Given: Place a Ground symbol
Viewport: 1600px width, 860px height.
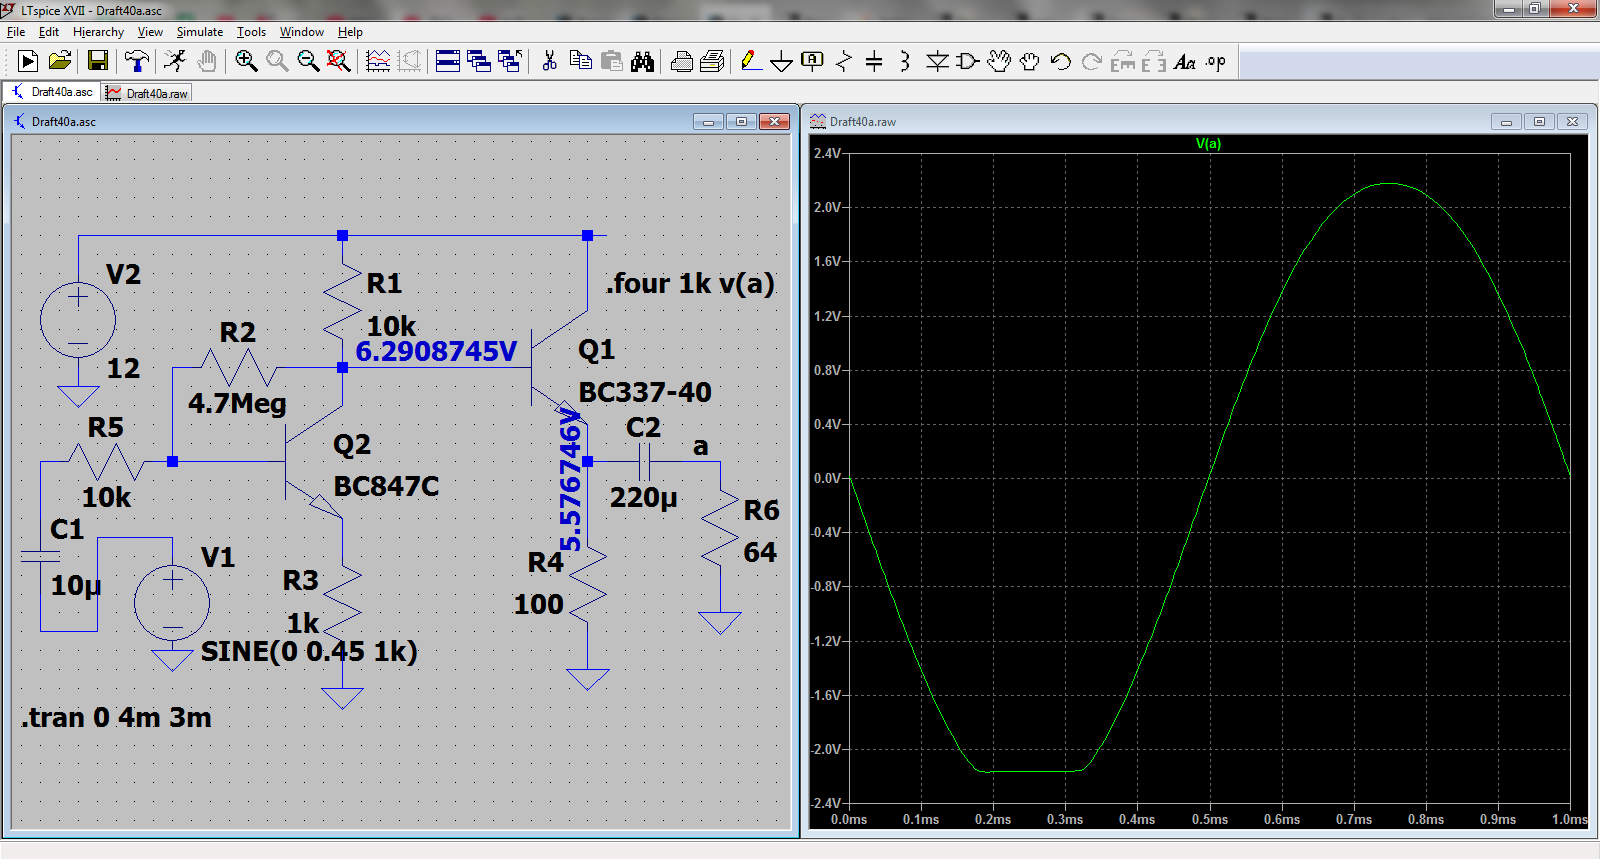Looking at the screenshot, I should (x=781, y=62).
